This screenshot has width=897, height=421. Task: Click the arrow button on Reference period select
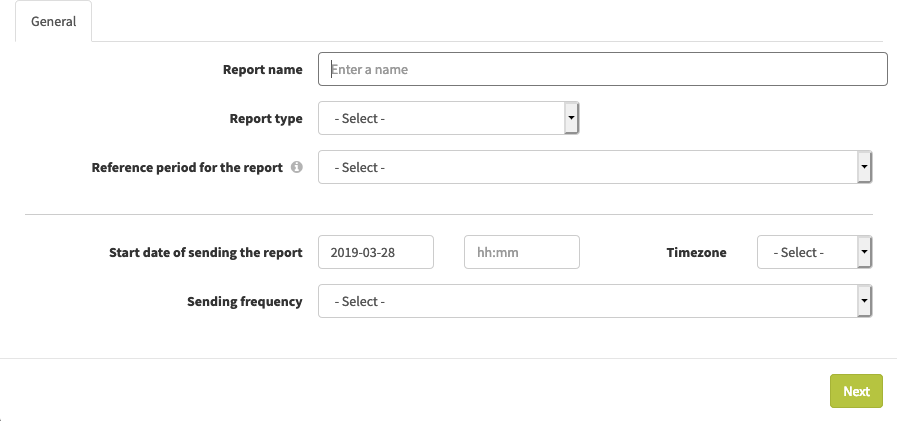(x=864, y=167)
